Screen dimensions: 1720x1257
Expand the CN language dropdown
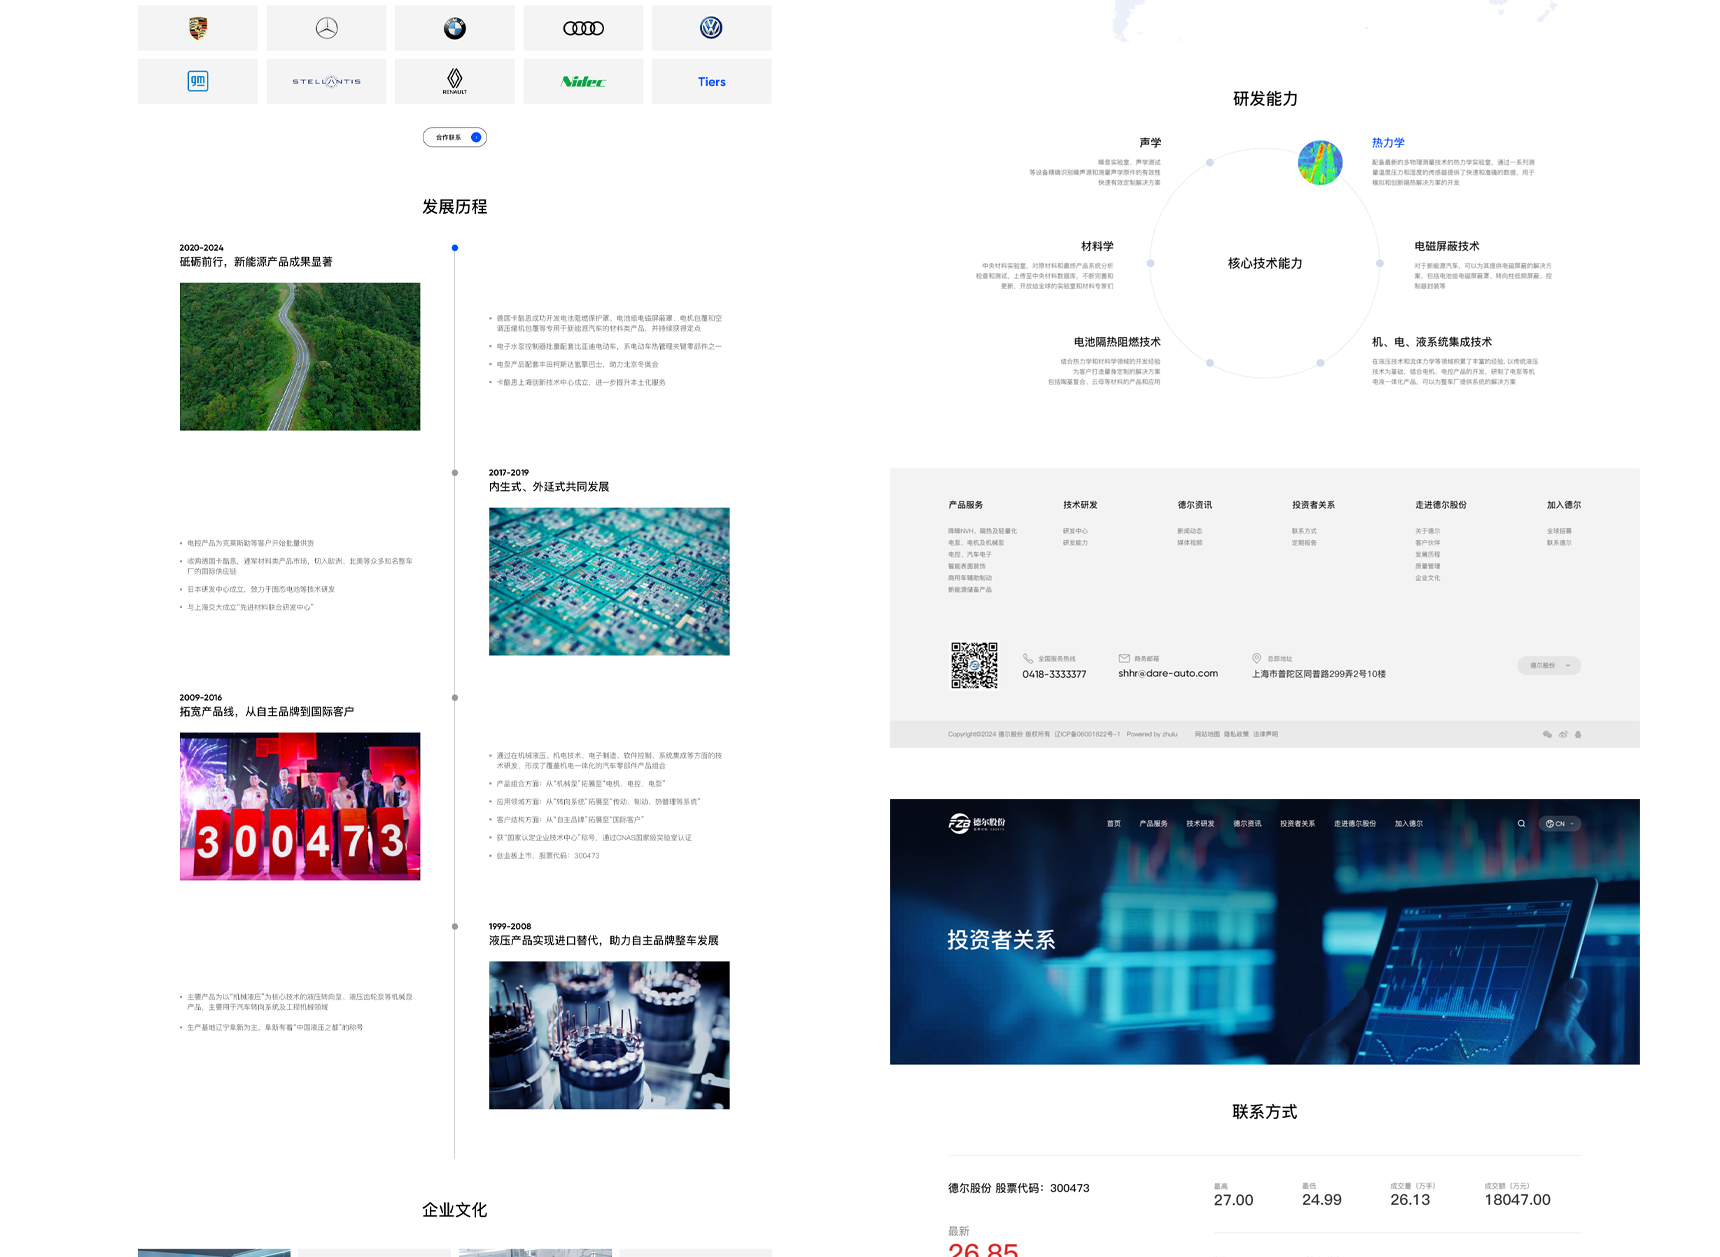point(1560,824)
